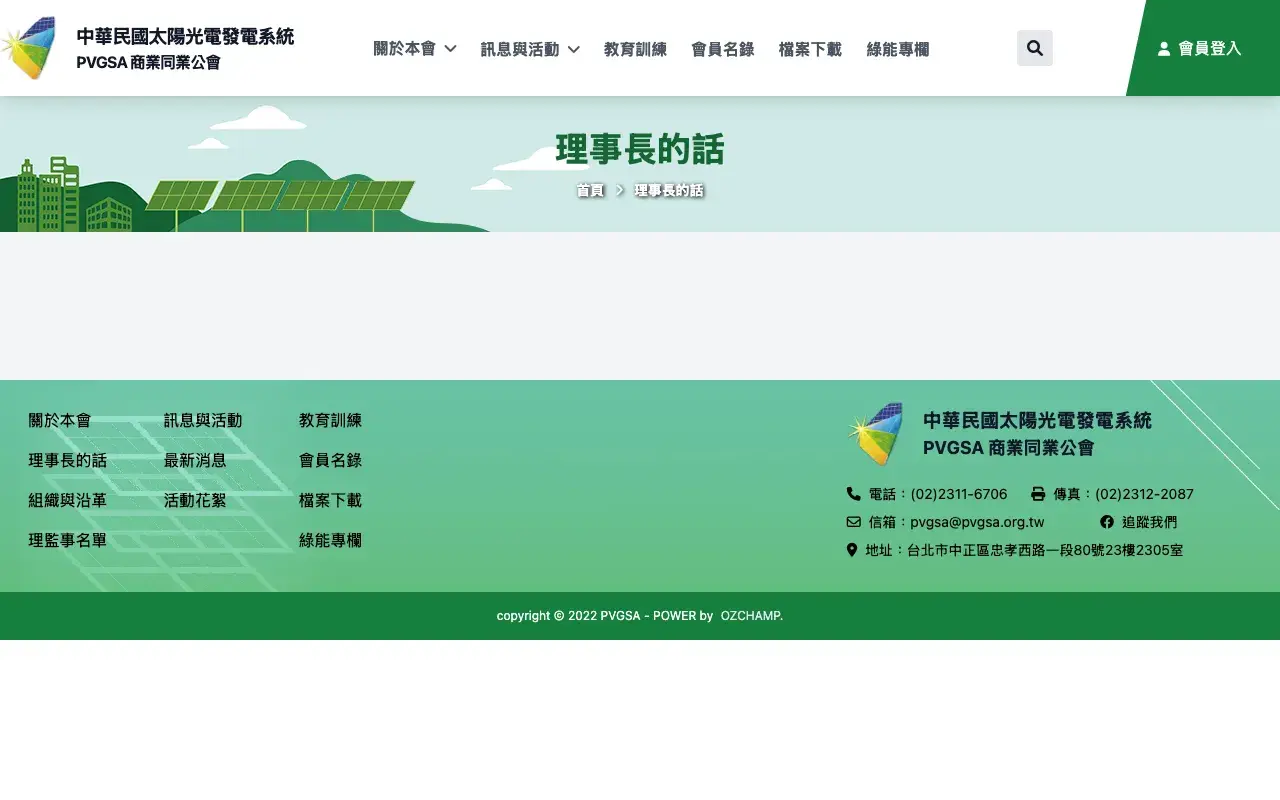
Task: Click the address 台北市中正區忠孝西路一段80號23樓2305室
Action: click(x=1045, y=550)
